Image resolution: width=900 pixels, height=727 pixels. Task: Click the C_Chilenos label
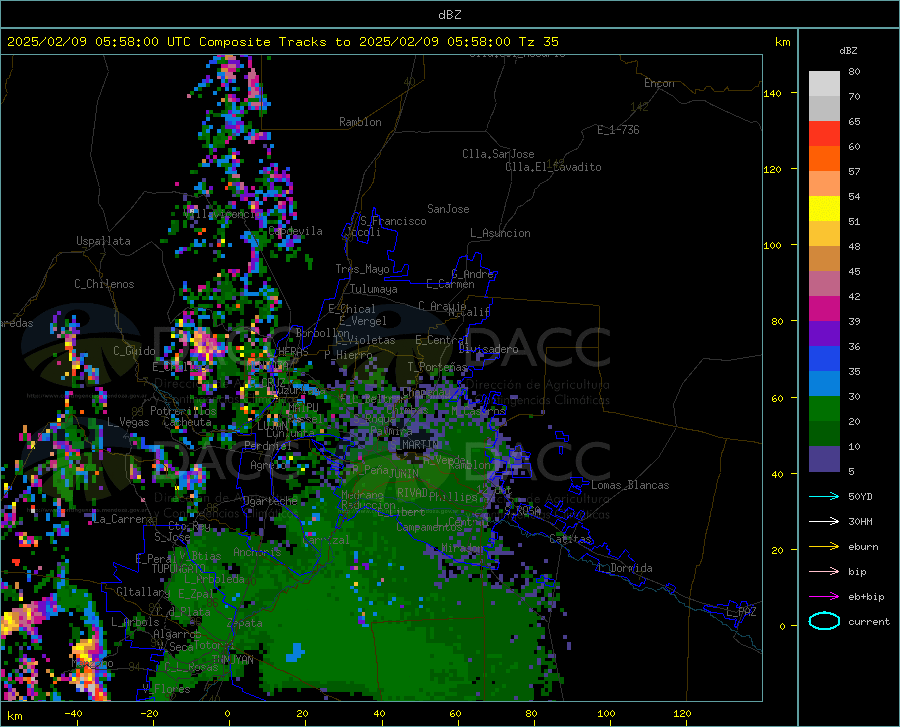click(104, 284)
